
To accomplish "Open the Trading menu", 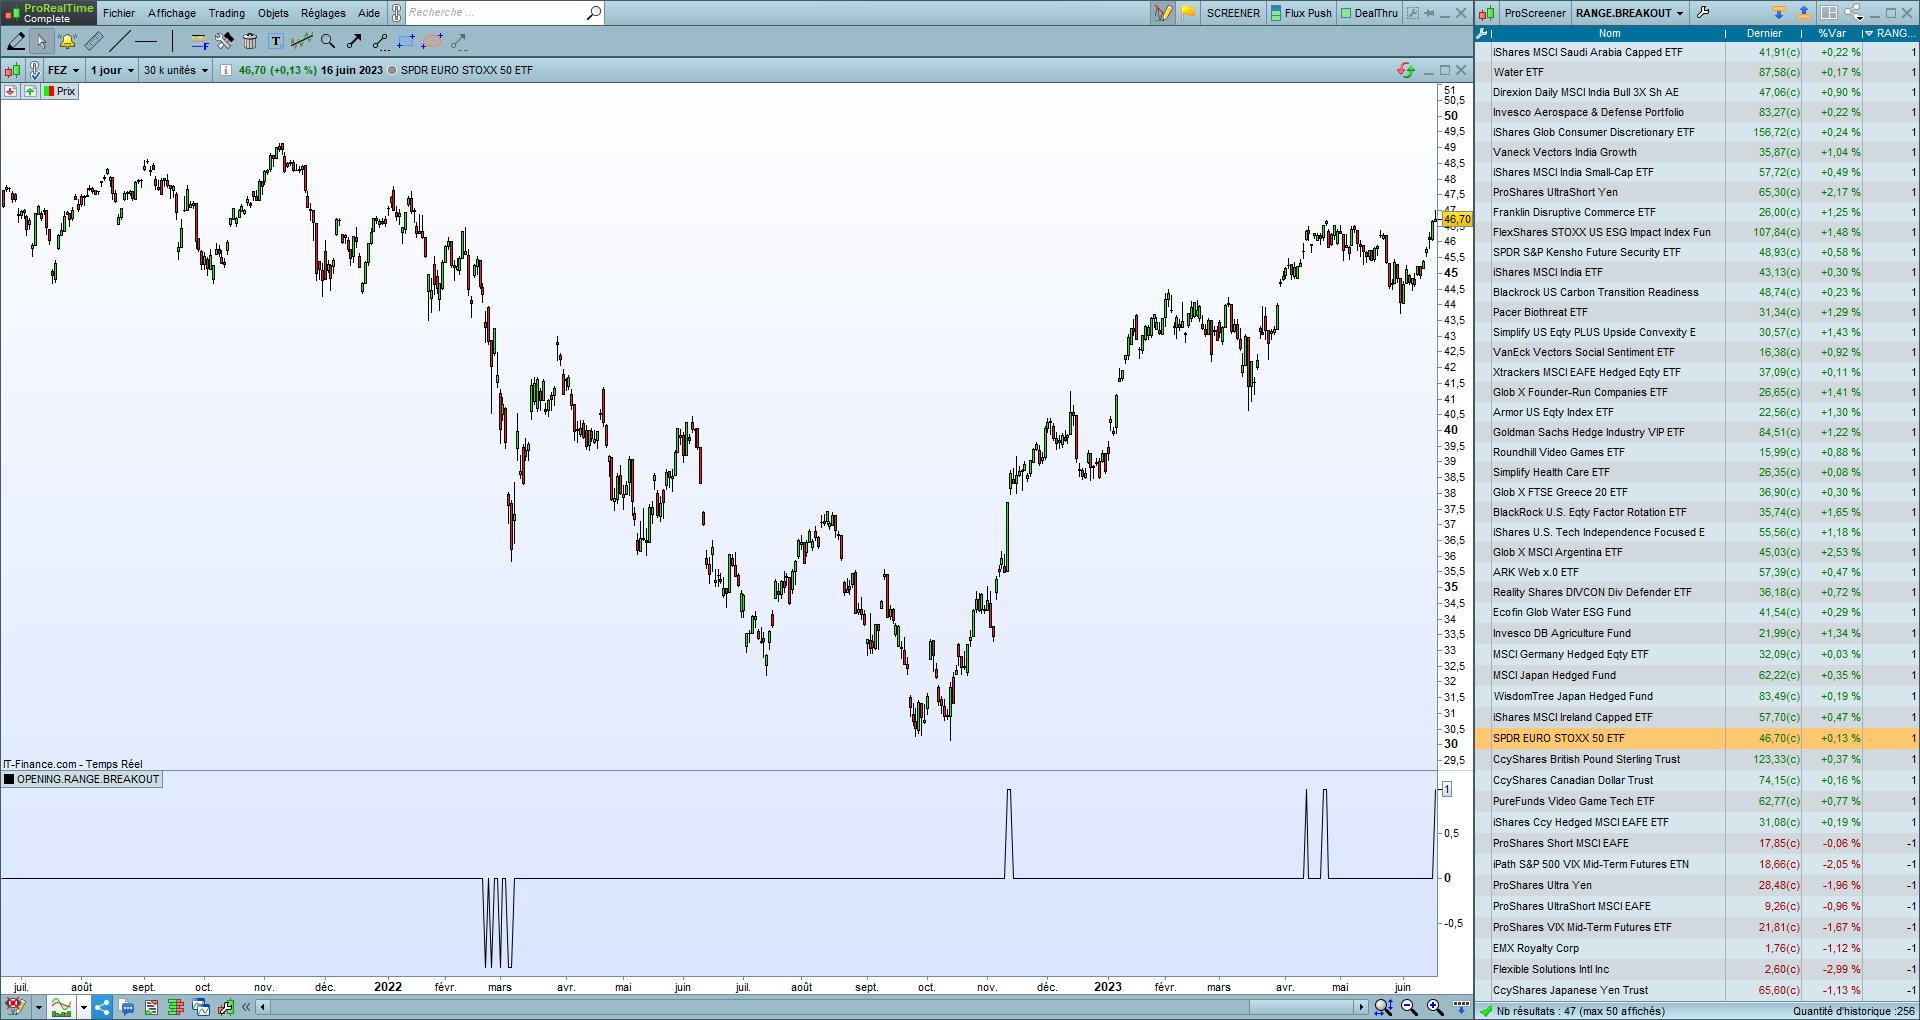I will tap(227, 13).
